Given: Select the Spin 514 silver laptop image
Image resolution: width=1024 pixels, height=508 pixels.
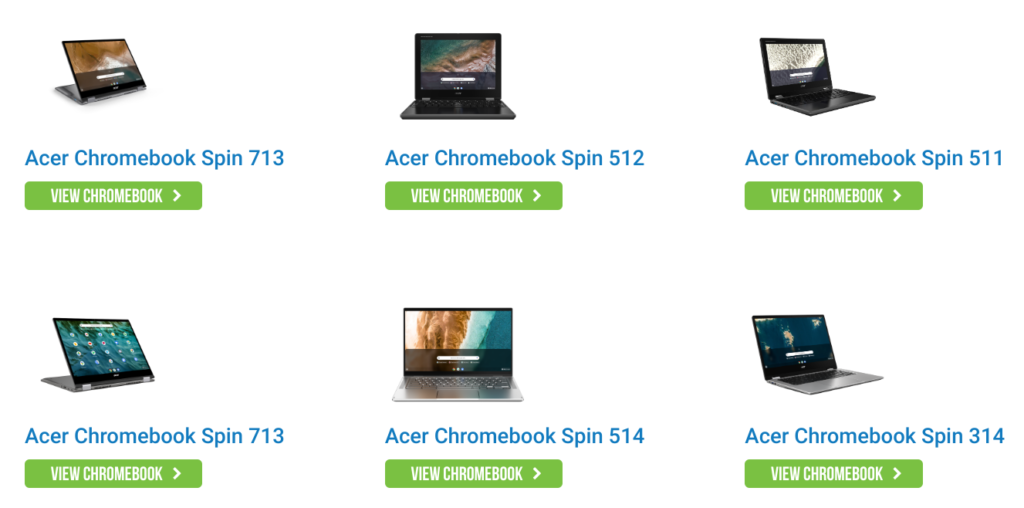Looking at the screenshot, I should click(458, 355).
